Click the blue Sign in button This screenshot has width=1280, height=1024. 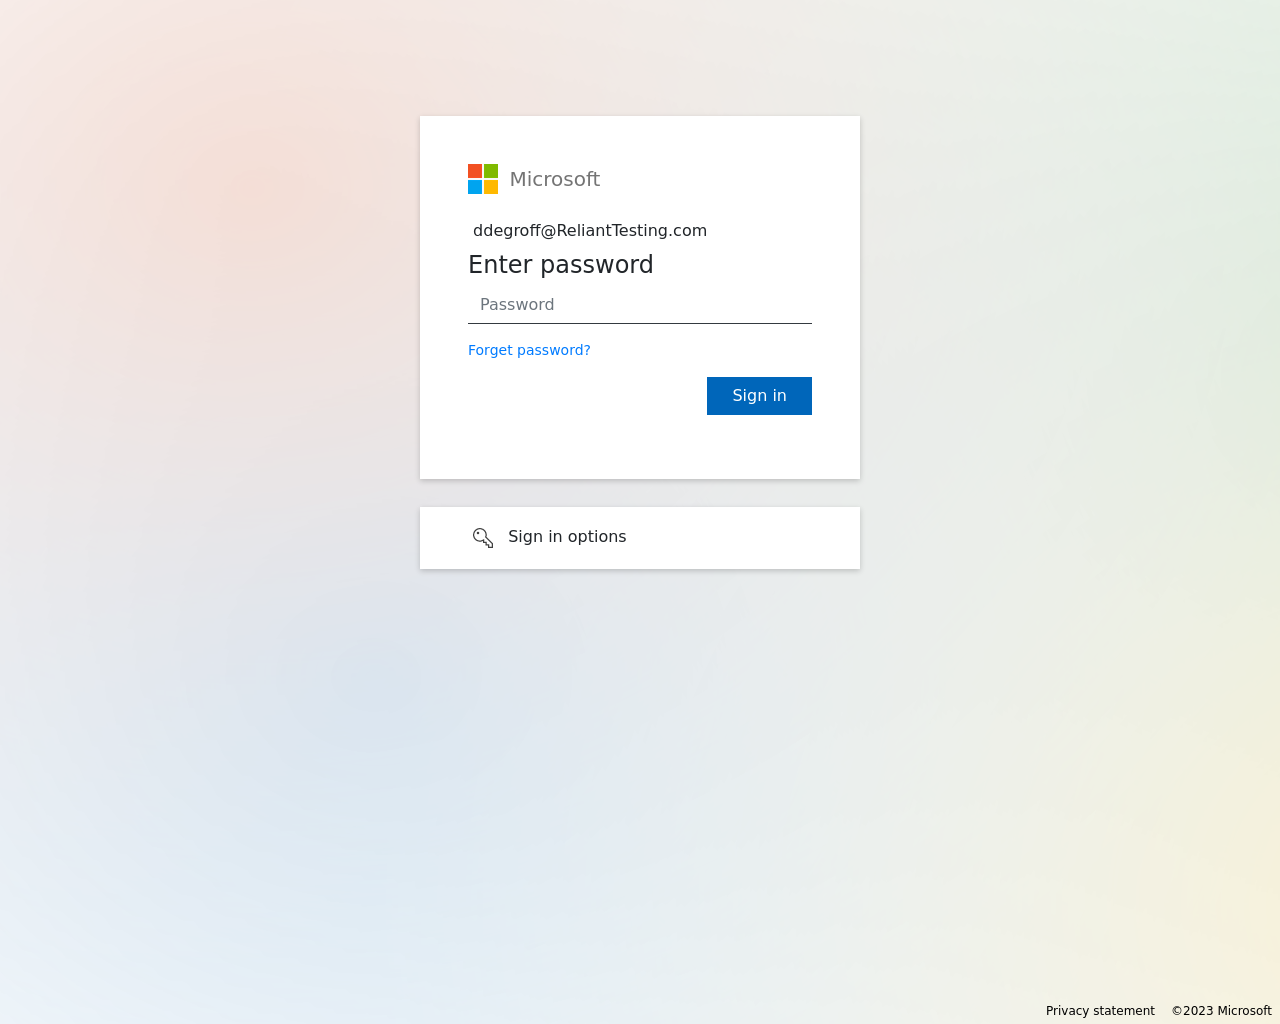click(x=759, y=396)
